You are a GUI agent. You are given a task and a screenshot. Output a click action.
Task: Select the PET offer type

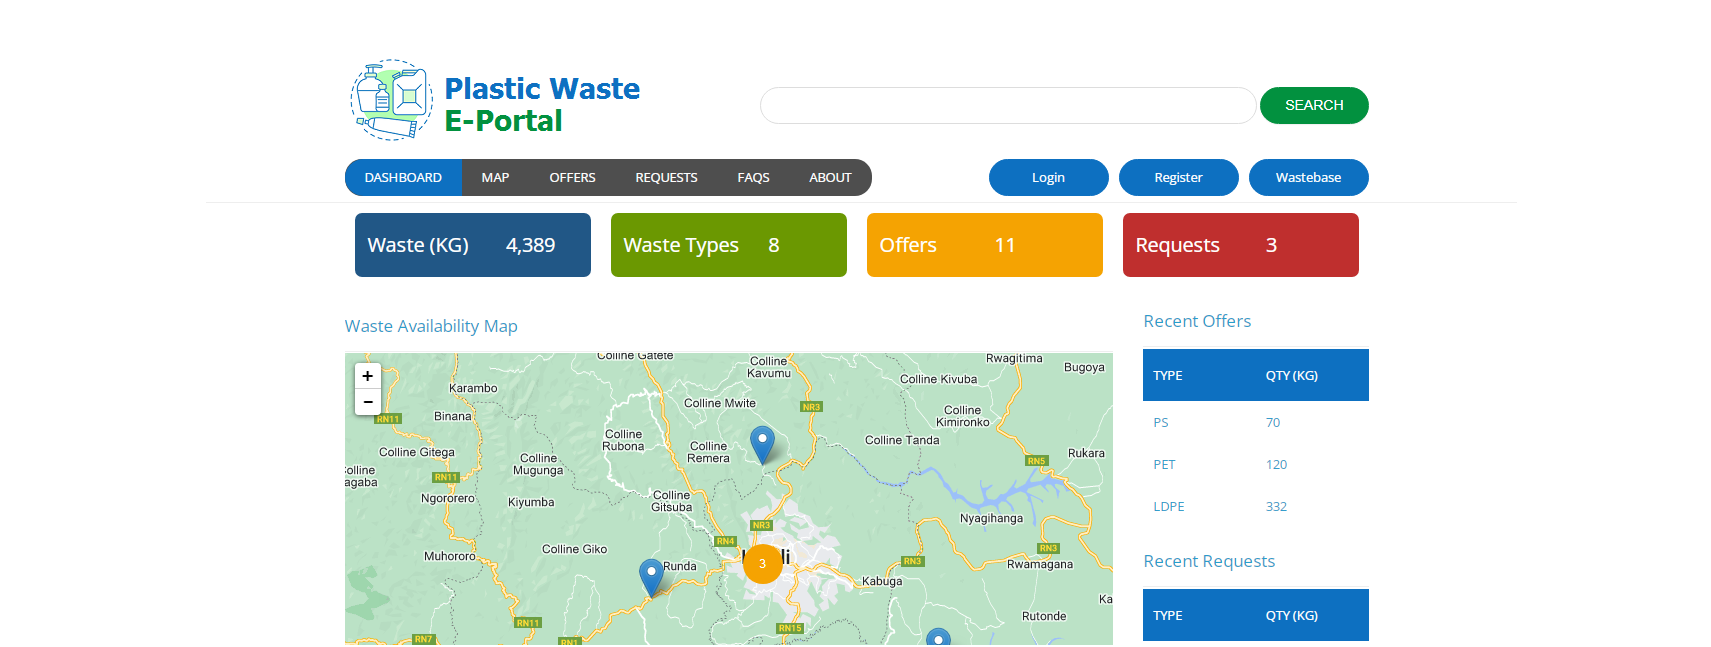(1164, 465)
